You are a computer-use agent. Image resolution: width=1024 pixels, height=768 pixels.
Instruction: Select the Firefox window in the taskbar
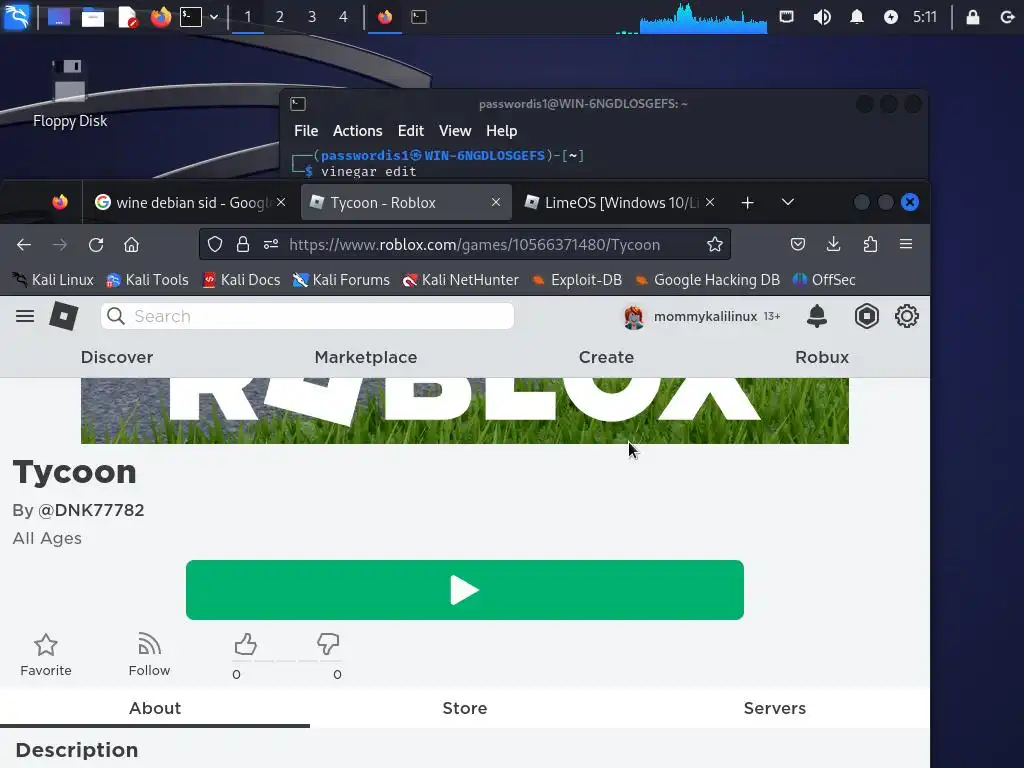(385, 16)
